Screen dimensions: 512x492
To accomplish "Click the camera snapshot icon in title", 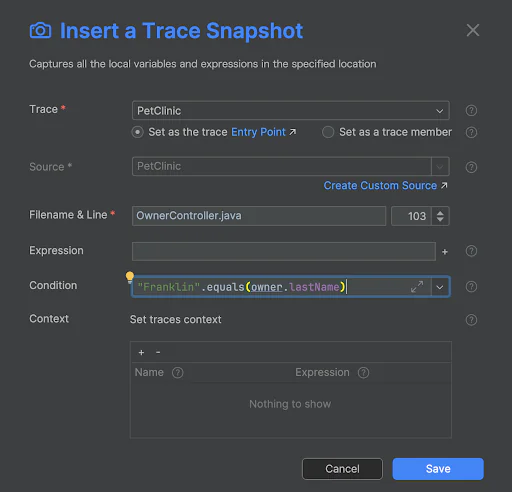I will pos(40,31).
